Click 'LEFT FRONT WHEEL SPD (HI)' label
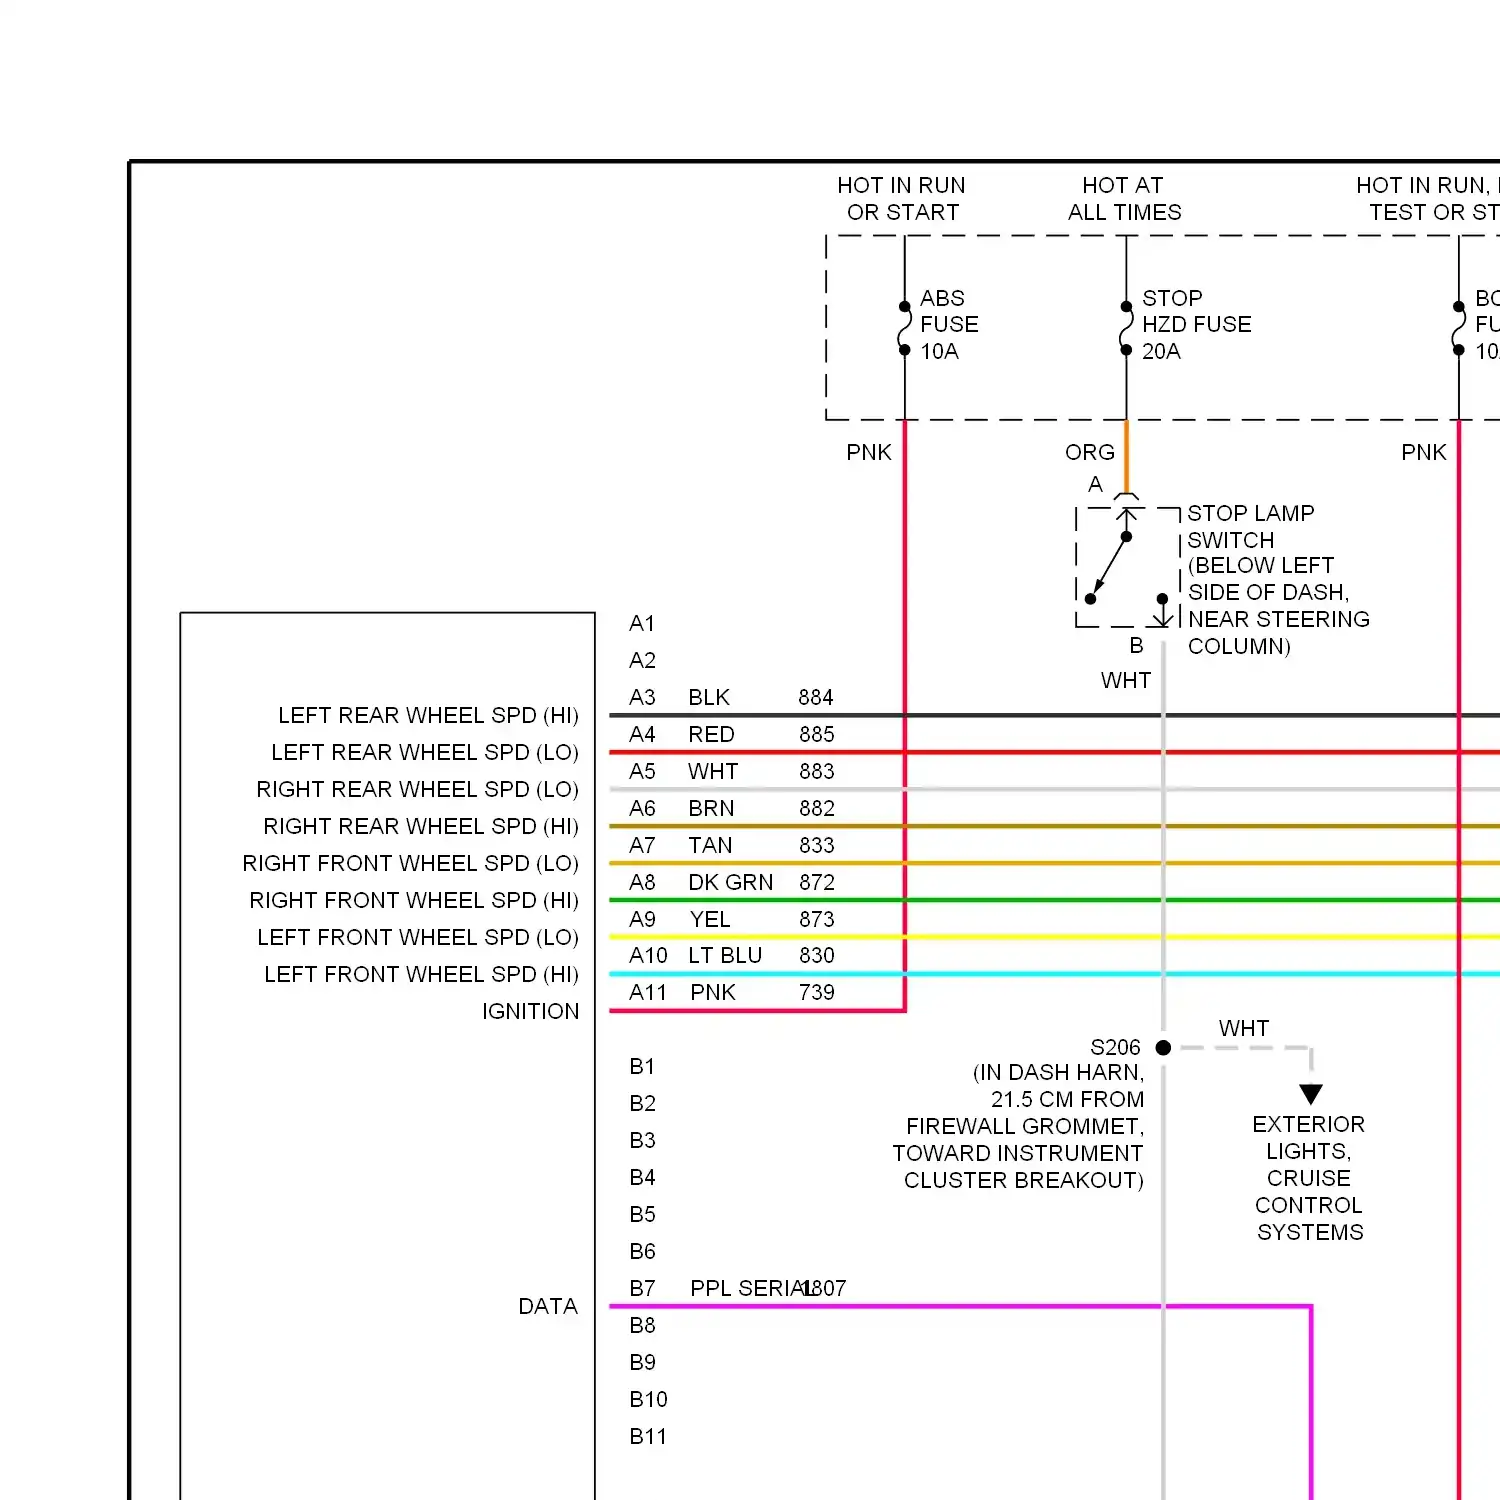The height and width of the screenshot is (1500, 1500). pyautogui.click(x=421, y=975)
